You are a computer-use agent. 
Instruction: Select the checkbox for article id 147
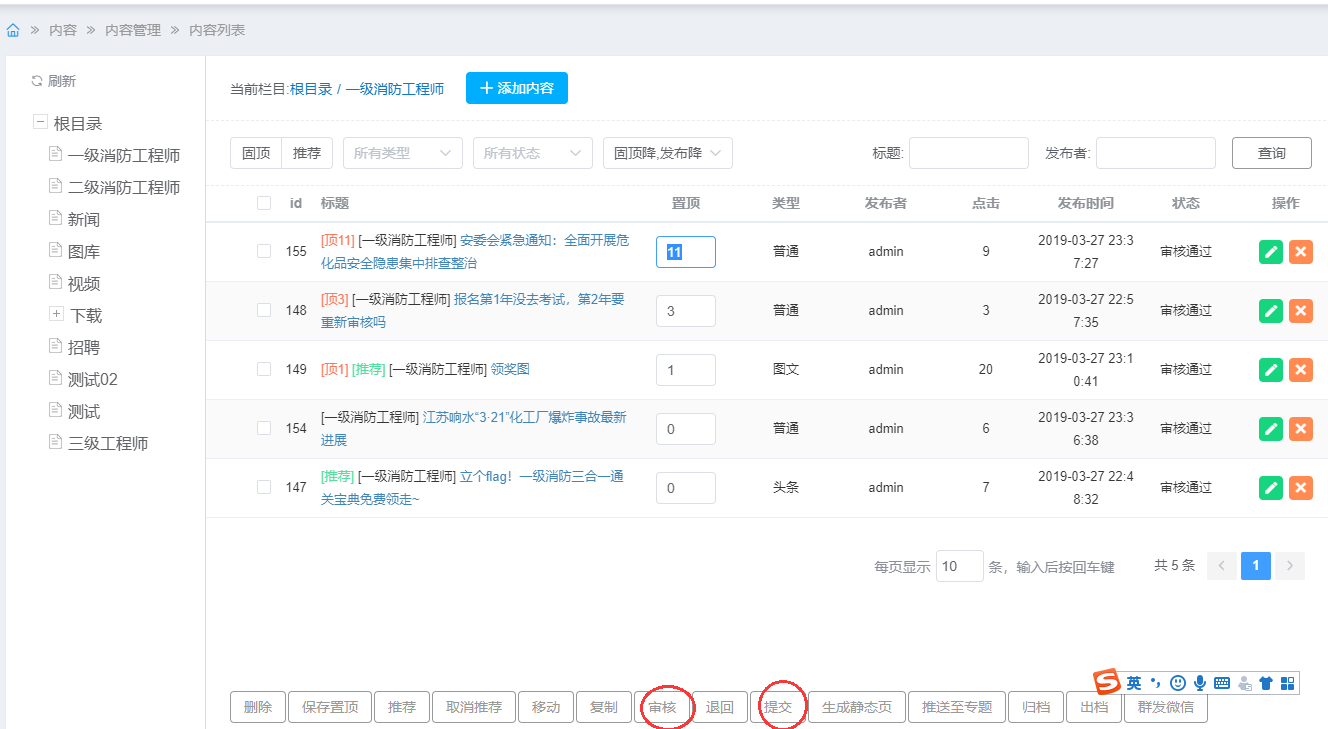pos(264,488)
